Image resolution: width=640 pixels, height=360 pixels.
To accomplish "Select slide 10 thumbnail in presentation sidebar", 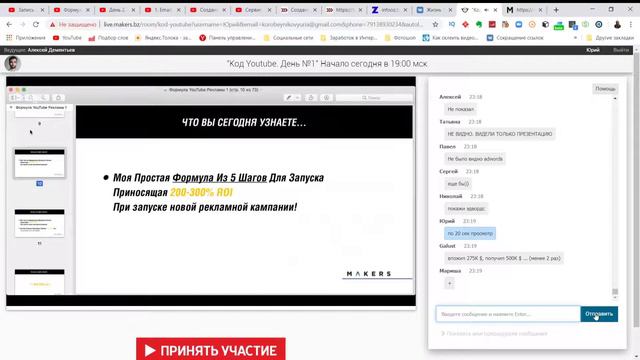I will point(40,163).
